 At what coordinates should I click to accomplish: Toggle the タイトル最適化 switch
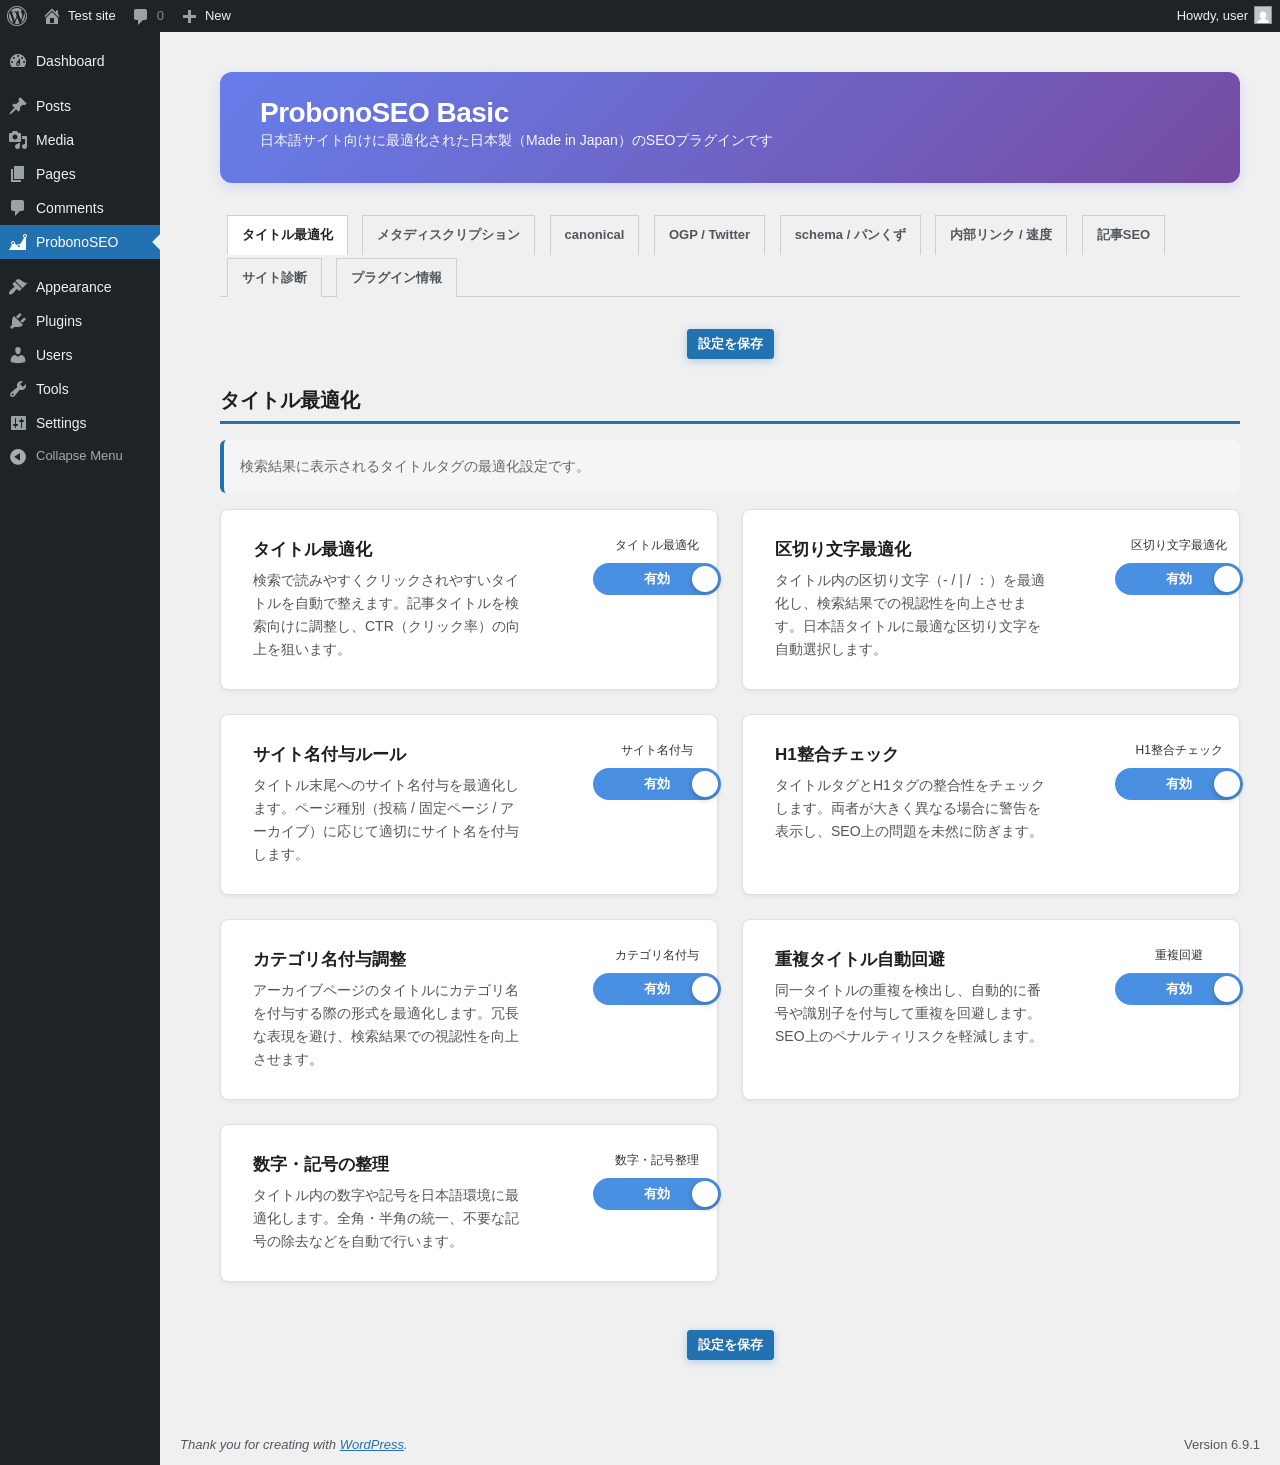657,579
